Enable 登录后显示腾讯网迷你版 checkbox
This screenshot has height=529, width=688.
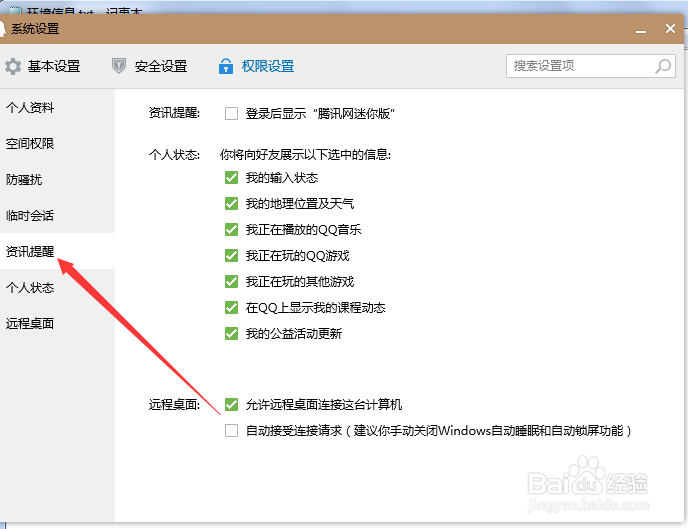click(x=231, y=114)
